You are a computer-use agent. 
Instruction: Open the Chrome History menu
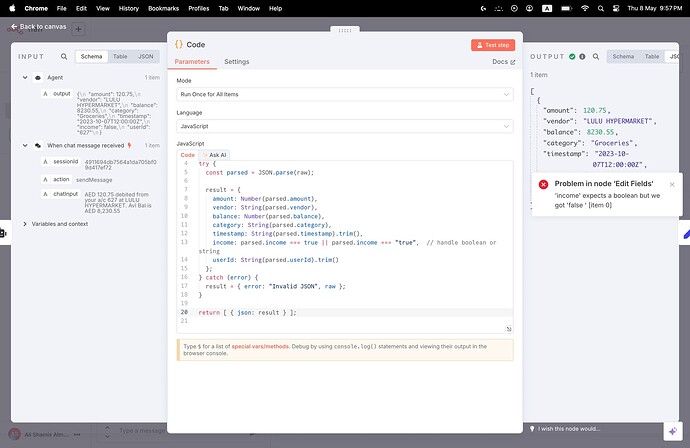click(x=128, y=8)
